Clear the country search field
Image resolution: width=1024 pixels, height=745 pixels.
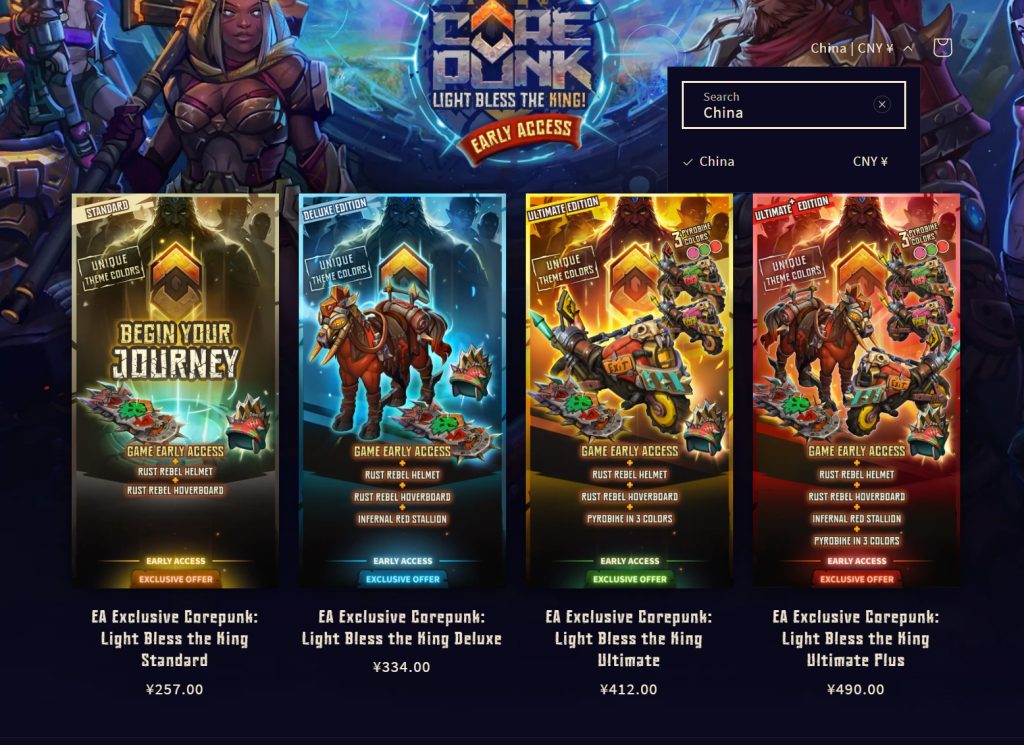pos(882,104)
